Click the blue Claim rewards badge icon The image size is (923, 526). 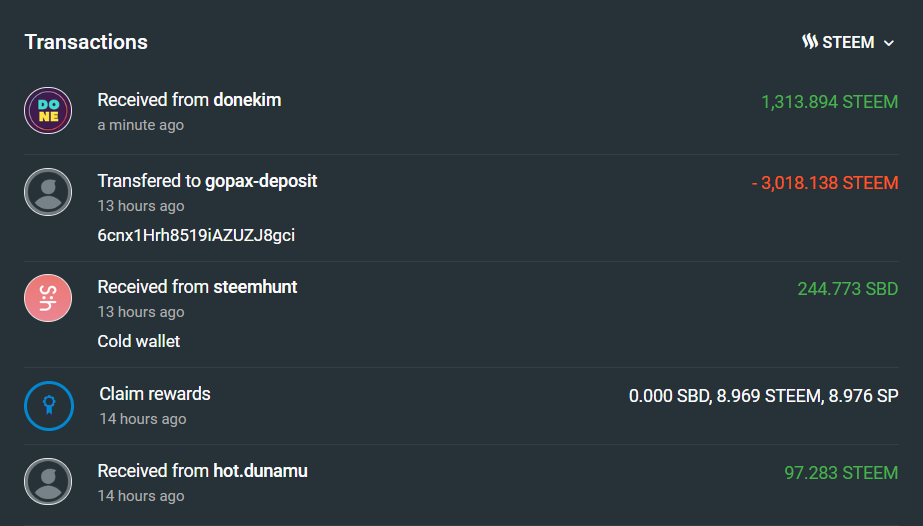click(x=48, y=405)
